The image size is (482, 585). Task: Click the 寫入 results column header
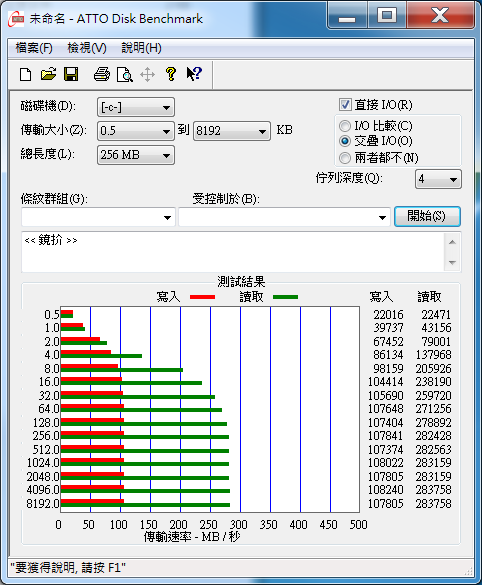tap(381, 297)
